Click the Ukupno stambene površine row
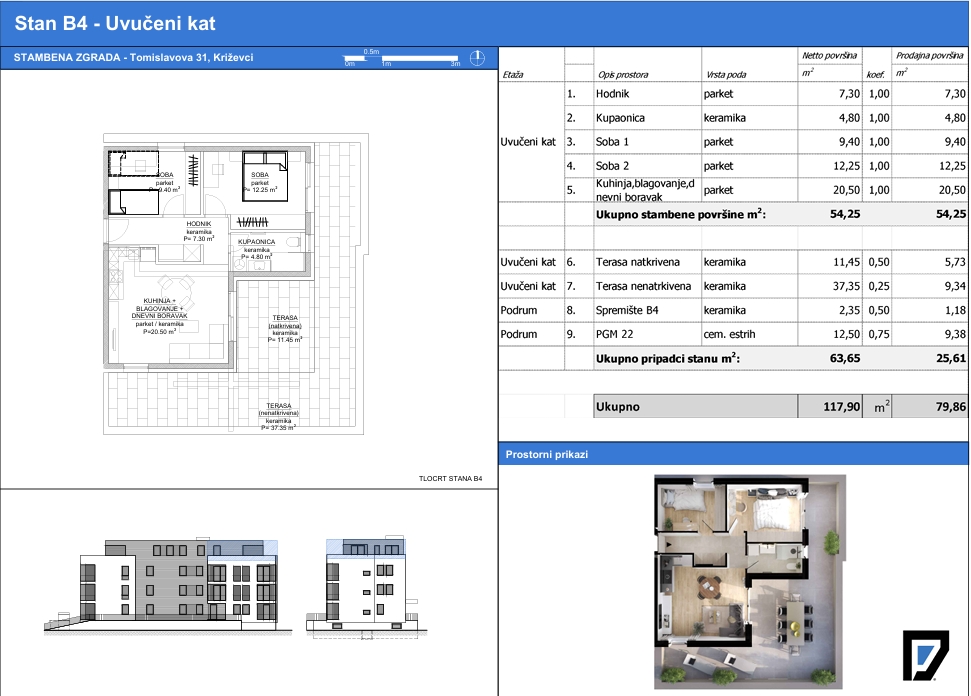This screenshot has height=696, width=971. [733, 214]
